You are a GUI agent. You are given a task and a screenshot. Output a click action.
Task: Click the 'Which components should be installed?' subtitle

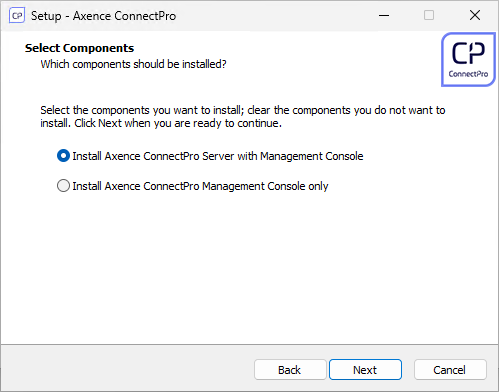(133, 64)
